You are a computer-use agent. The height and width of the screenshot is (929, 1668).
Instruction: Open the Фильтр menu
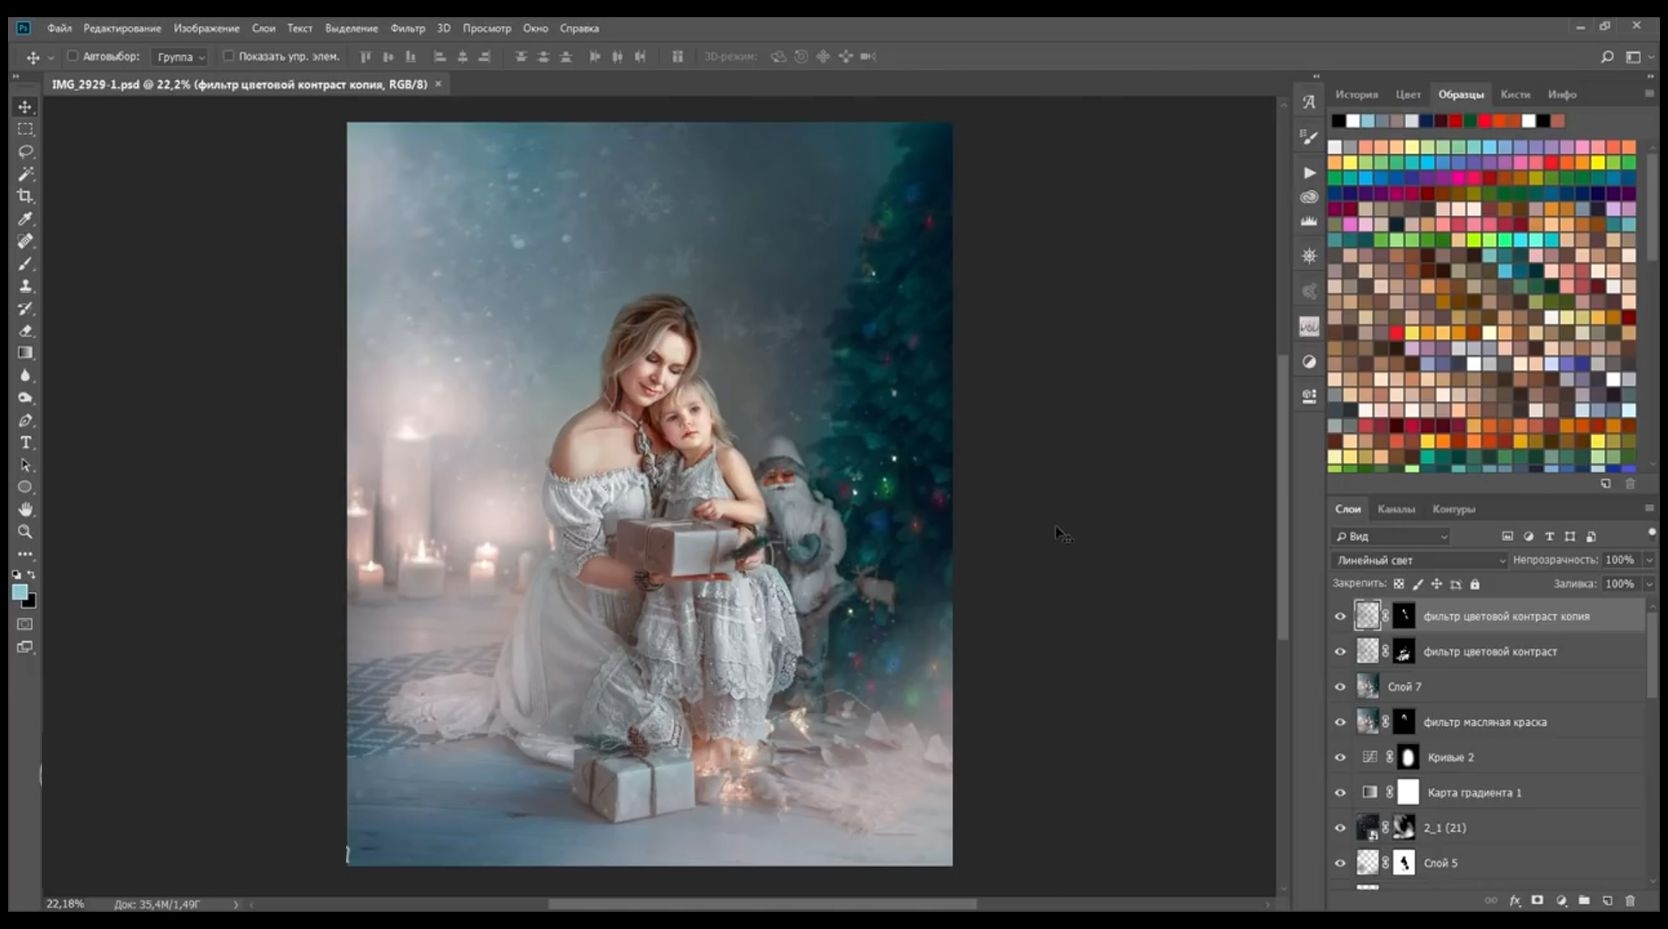pos(407,28)
